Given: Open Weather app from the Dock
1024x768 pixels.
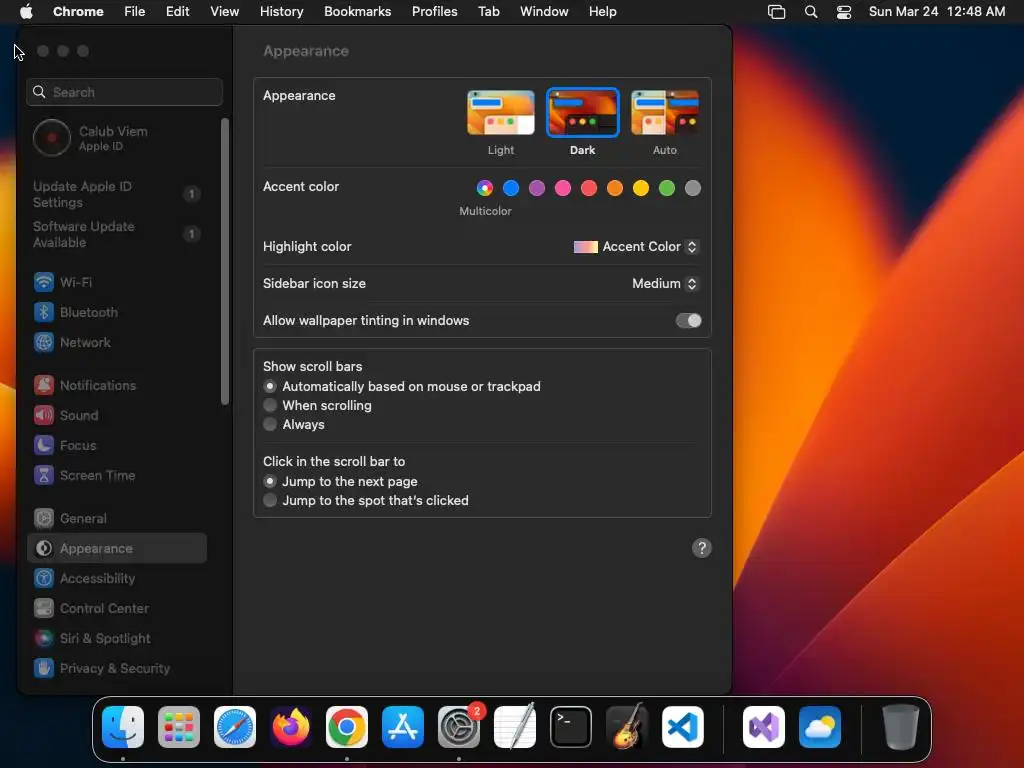Looking at the screenshot, I should point(820,727).
